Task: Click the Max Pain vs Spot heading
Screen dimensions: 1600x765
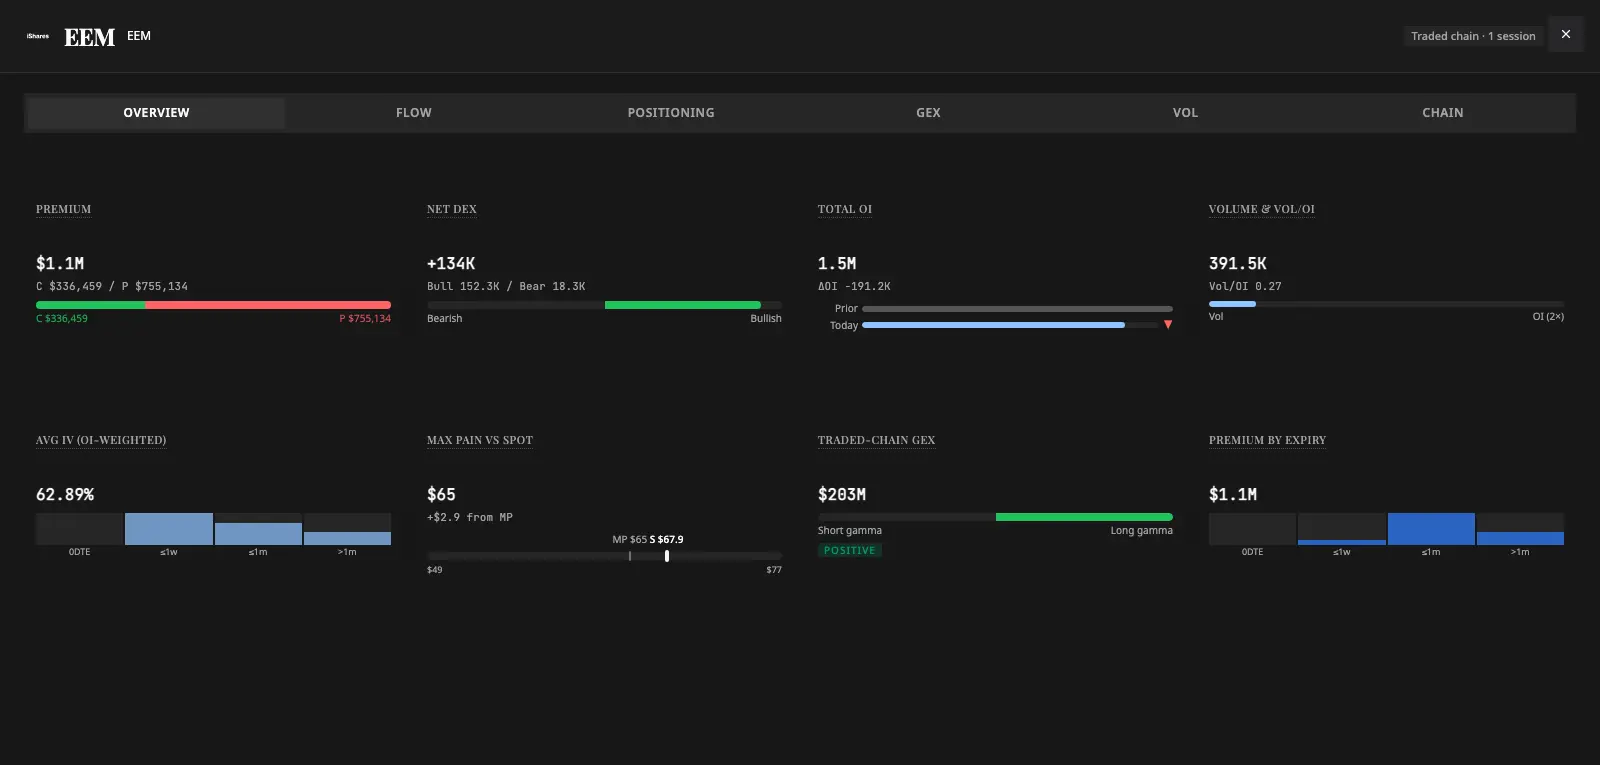Action: tap(480, 440)
